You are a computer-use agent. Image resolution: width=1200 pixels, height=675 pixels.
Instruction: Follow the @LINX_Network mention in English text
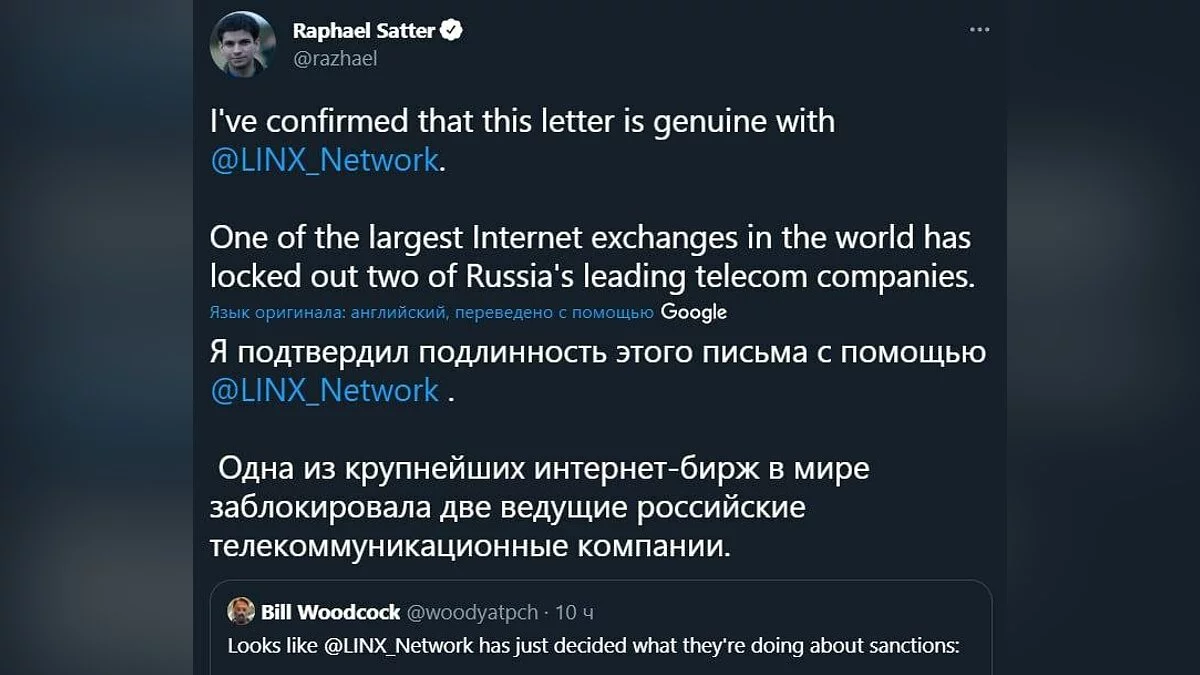coord(324,160)
